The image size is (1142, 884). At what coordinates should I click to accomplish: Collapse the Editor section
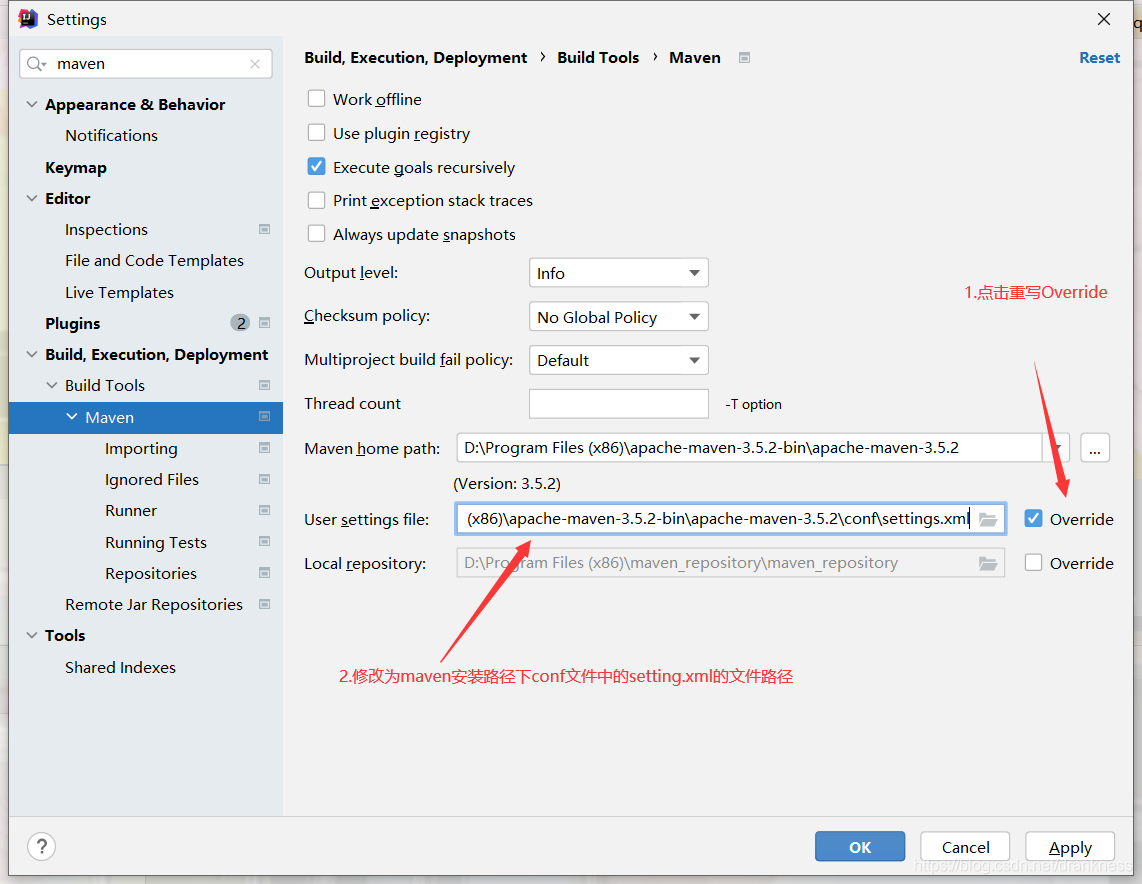pos(31,198)
